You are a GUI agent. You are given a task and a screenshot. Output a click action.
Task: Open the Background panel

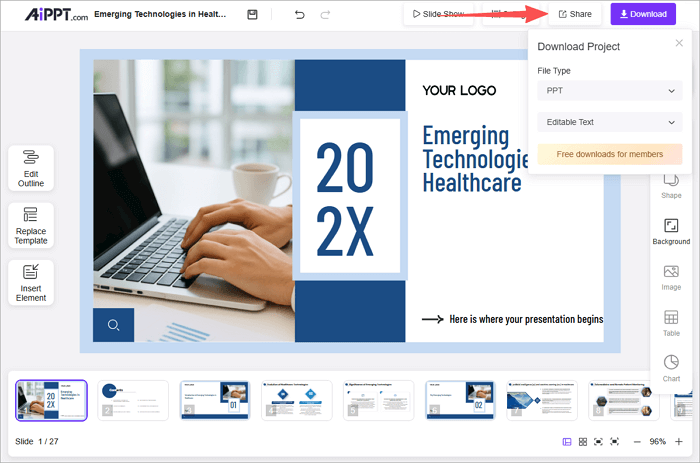point(671,232)
